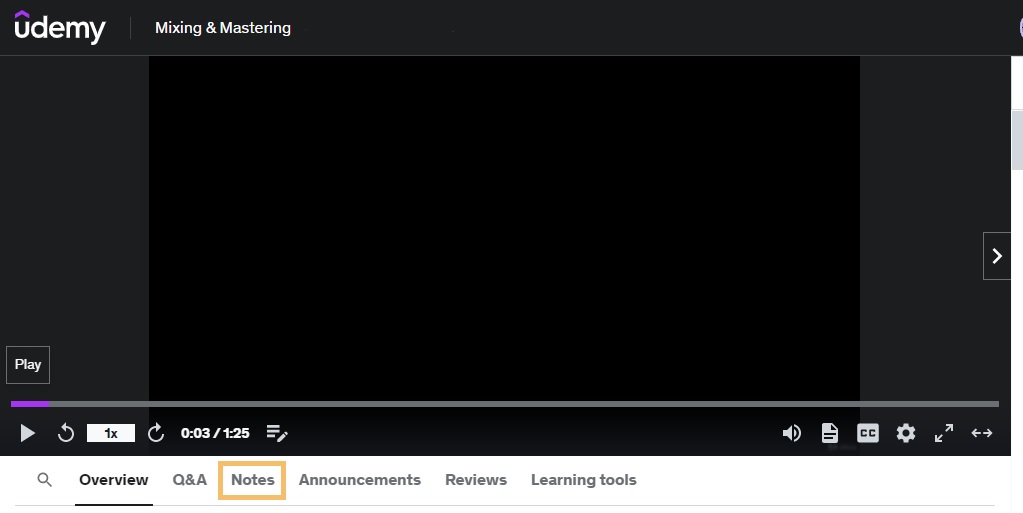Open the Learning tools tab
The image size is (1023, 513).
point(583,480)
